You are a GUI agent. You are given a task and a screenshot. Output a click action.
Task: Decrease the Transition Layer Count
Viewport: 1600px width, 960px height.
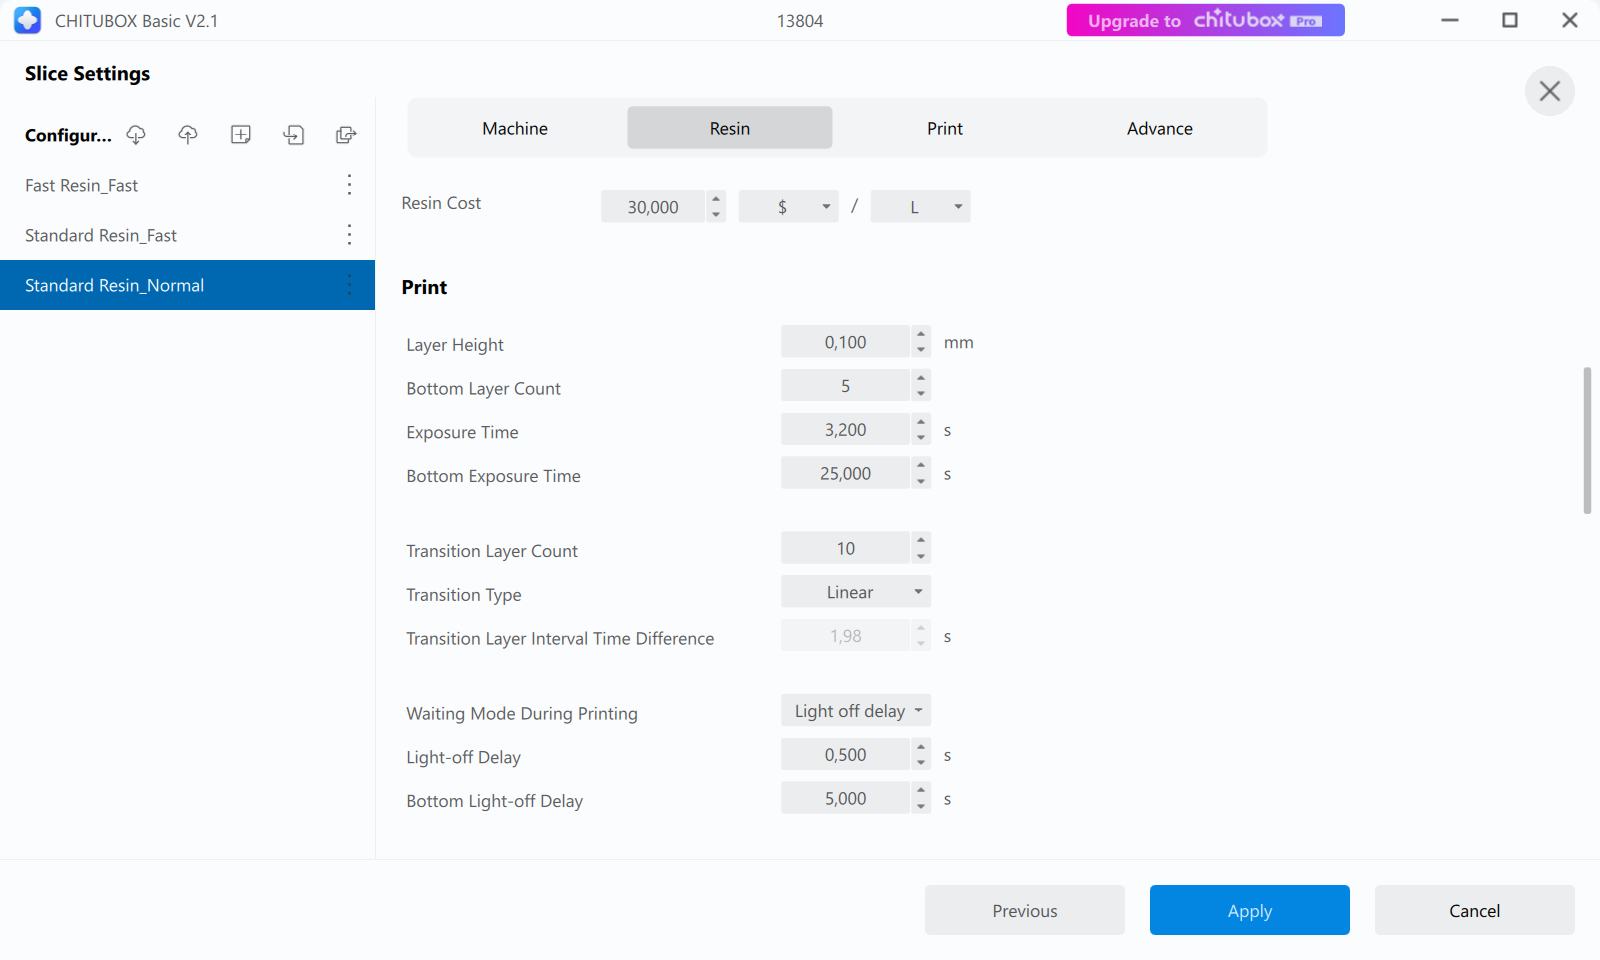pyautogui.click(x=921, y=556)
